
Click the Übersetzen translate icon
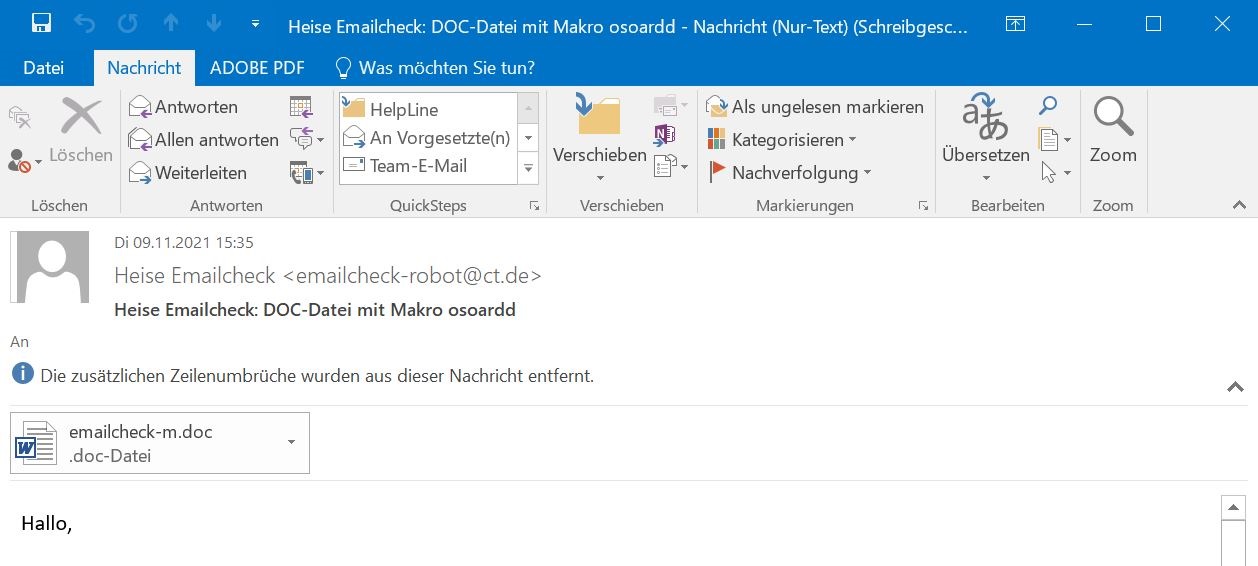(986, 116)
